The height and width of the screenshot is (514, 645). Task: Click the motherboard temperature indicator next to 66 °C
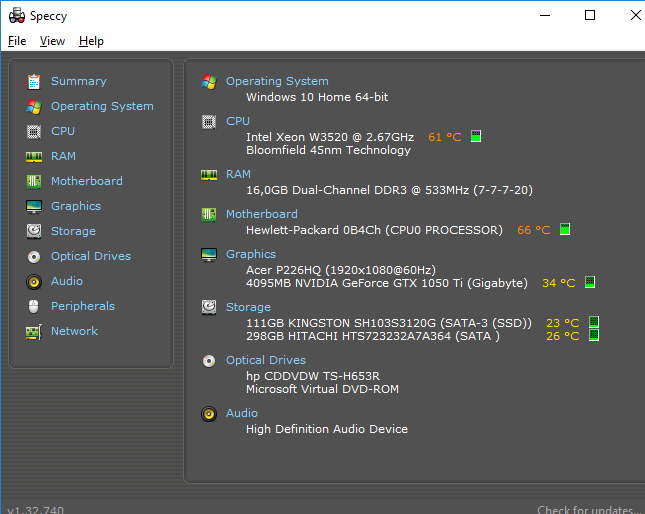tap(565, 229)
